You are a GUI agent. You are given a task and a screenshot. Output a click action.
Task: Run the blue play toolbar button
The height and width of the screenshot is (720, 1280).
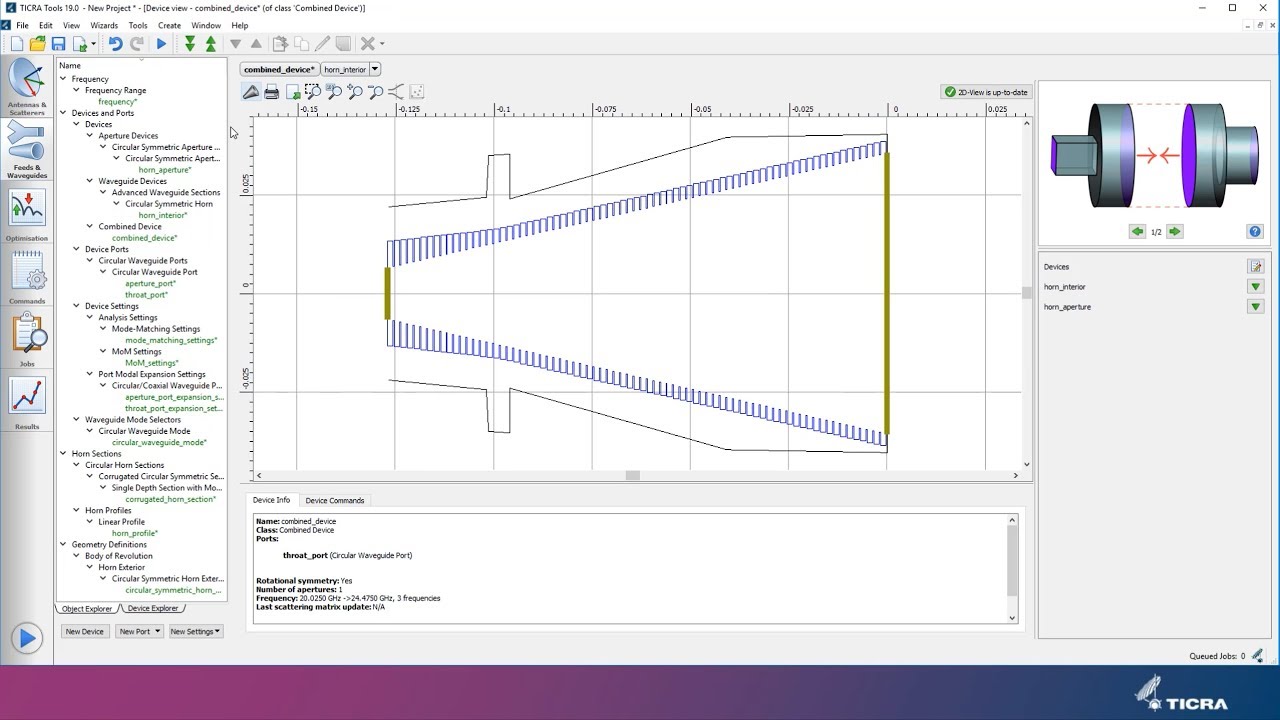(x=161, y=44)
